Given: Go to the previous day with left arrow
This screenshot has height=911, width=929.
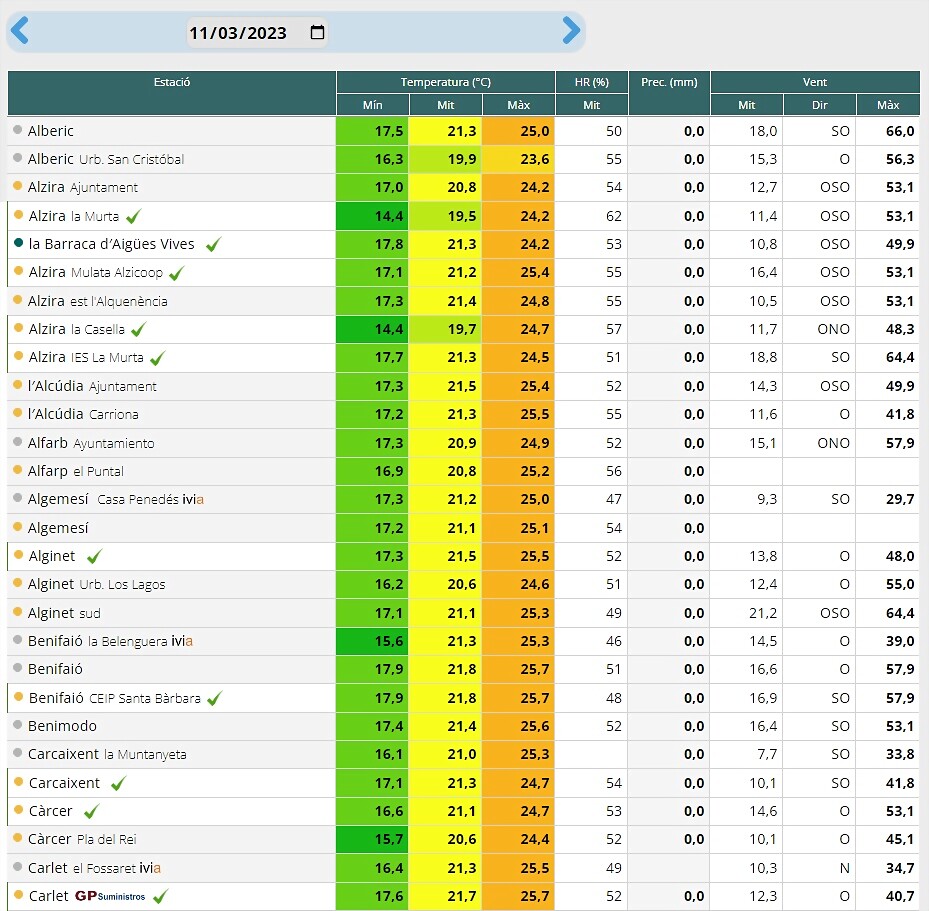Looking at the screenshot, I should click(20, 30).
